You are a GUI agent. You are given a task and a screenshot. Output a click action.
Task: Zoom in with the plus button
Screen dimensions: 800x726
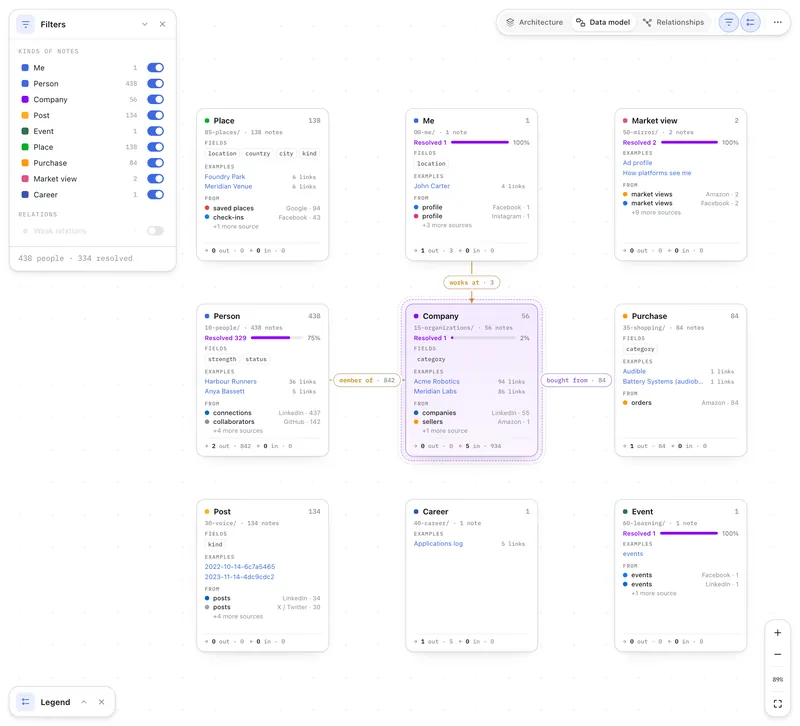tap(778, 633)
